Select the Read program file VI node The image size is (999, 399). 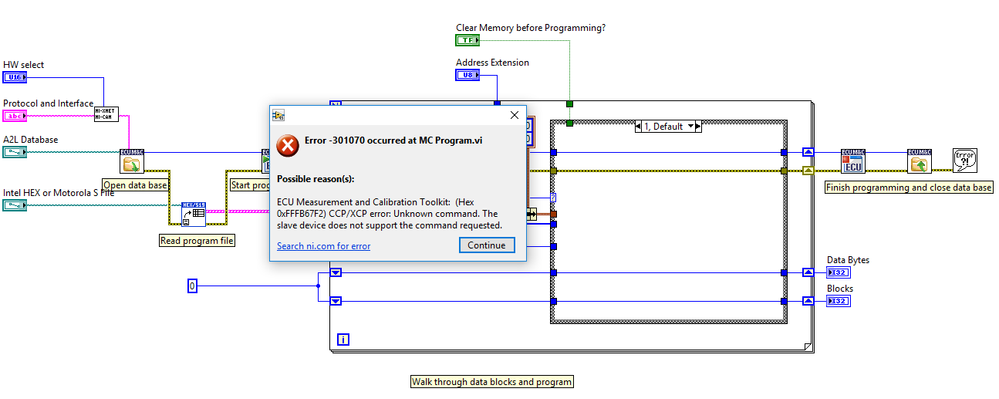tap(193, 214)
